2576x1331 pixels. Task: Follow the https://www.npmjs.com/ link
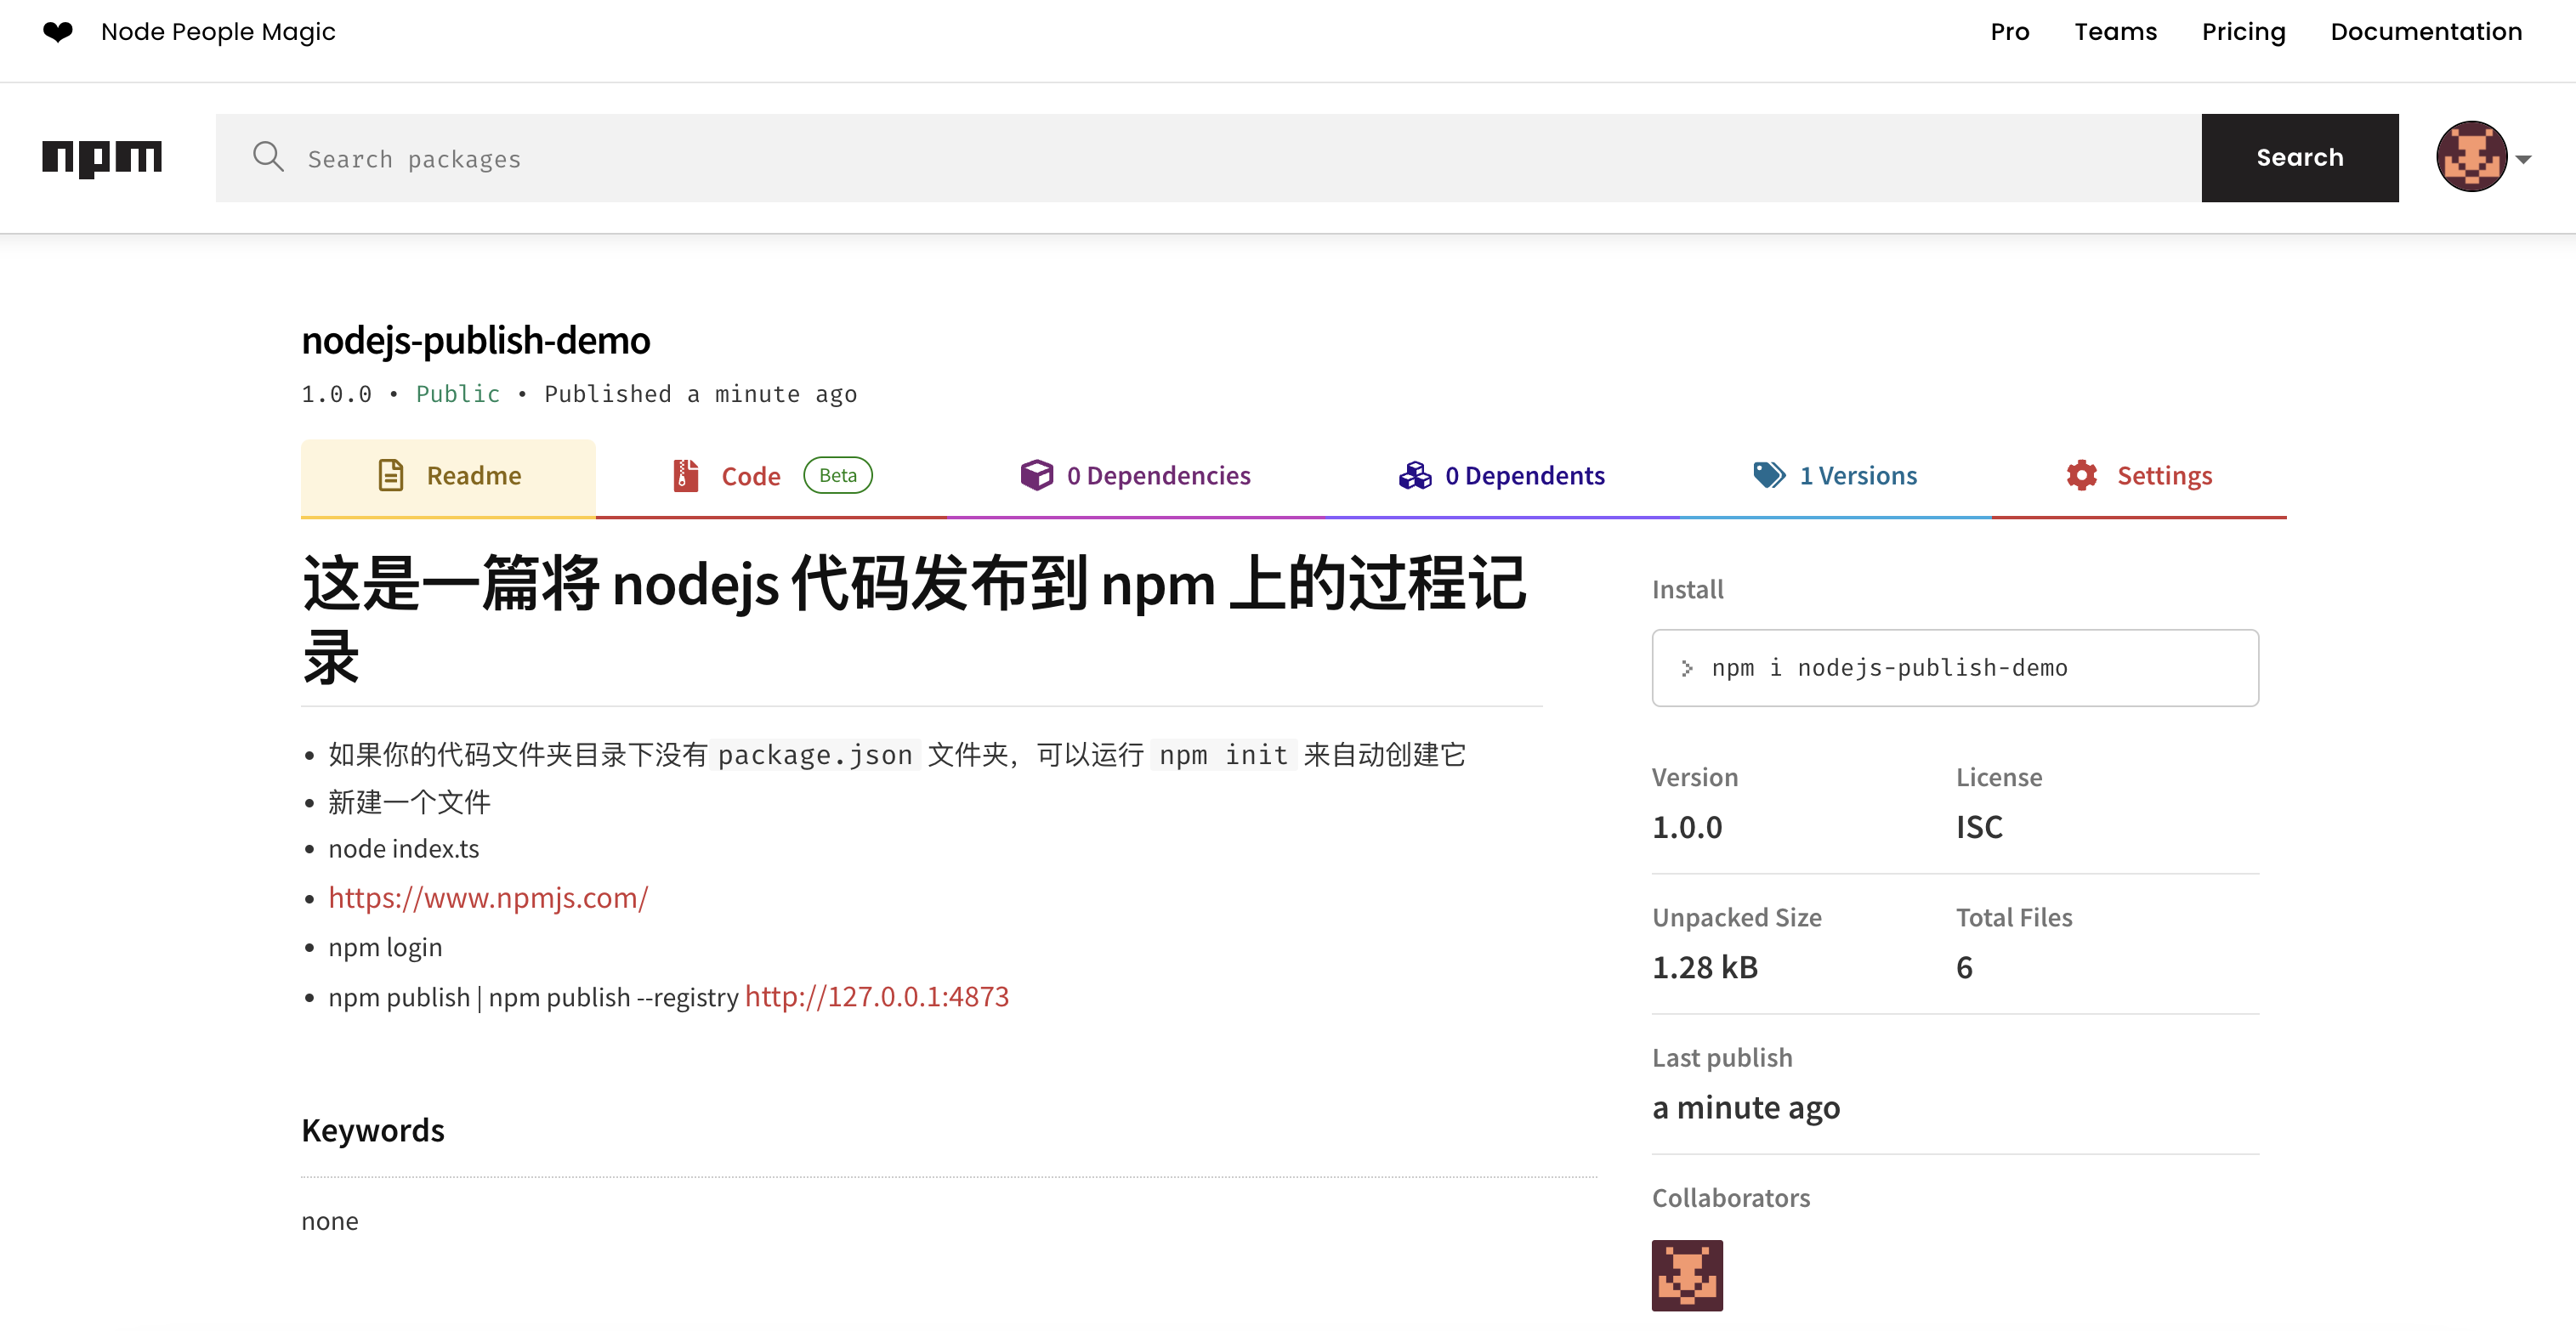(x=488, y=898)
